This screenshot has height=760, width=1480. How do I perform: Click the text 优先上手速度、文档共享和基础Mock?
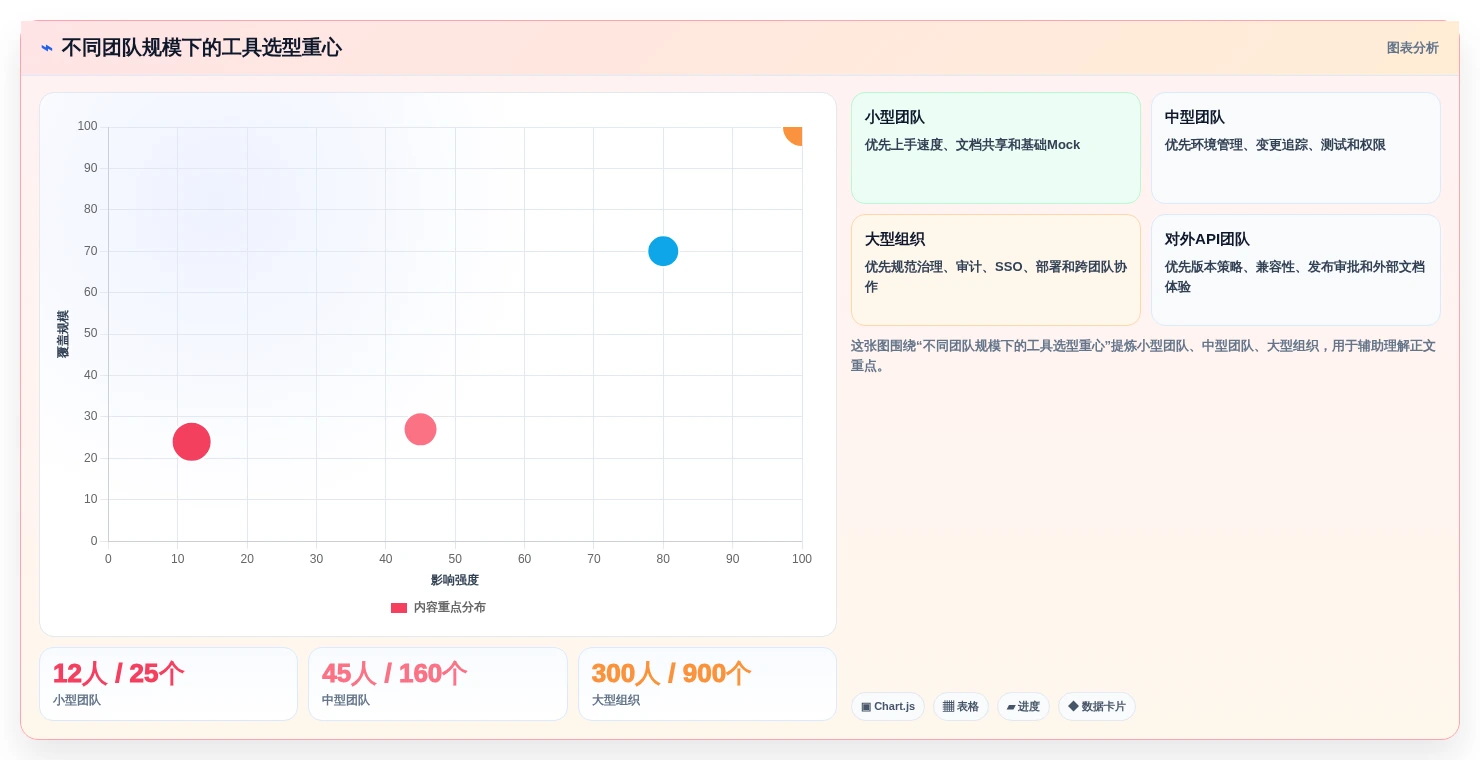pyautogui.click(x=972, y=145)
